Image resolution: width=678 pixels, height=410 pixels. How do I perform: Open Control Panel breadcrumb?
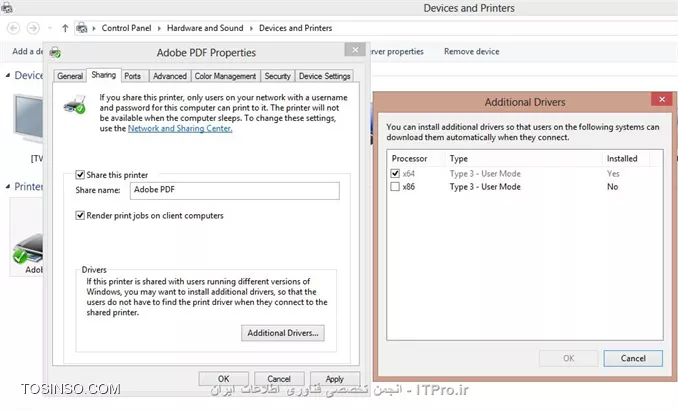[126, 28]
